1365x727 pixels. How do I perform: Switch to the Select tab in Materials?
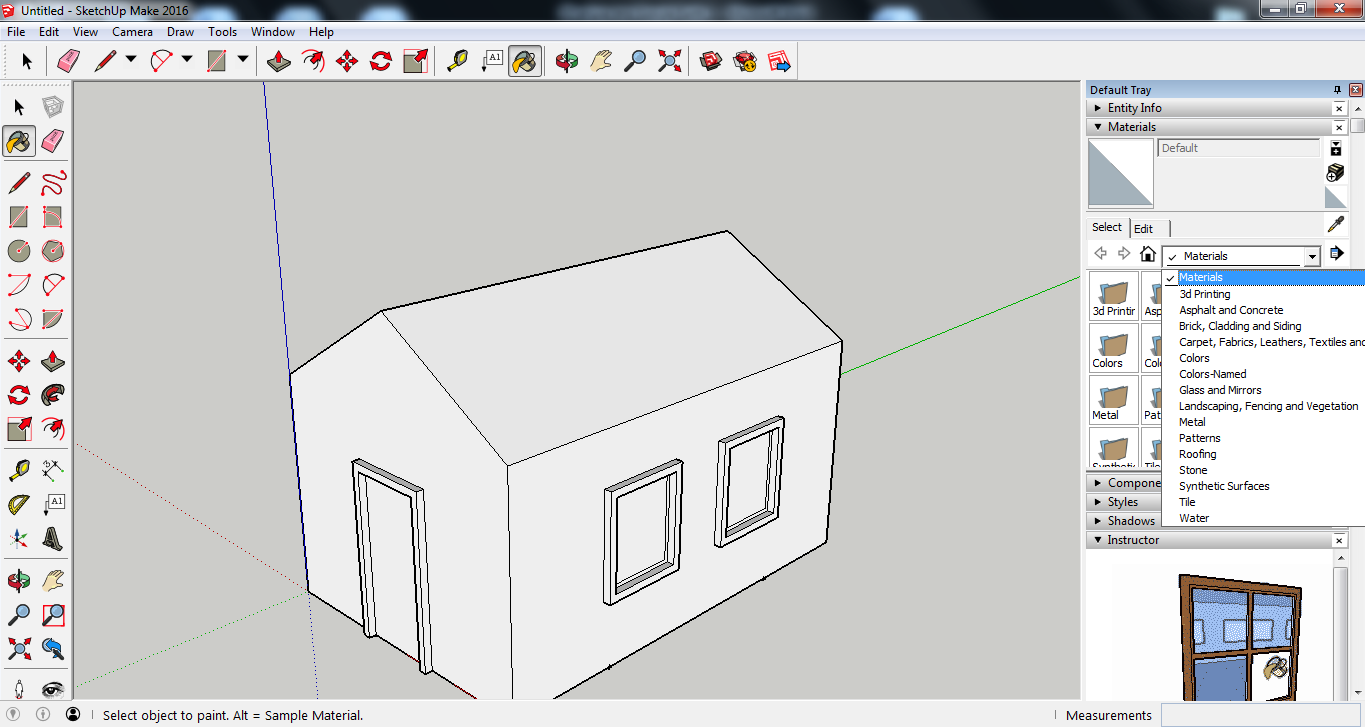[1107, 227]
